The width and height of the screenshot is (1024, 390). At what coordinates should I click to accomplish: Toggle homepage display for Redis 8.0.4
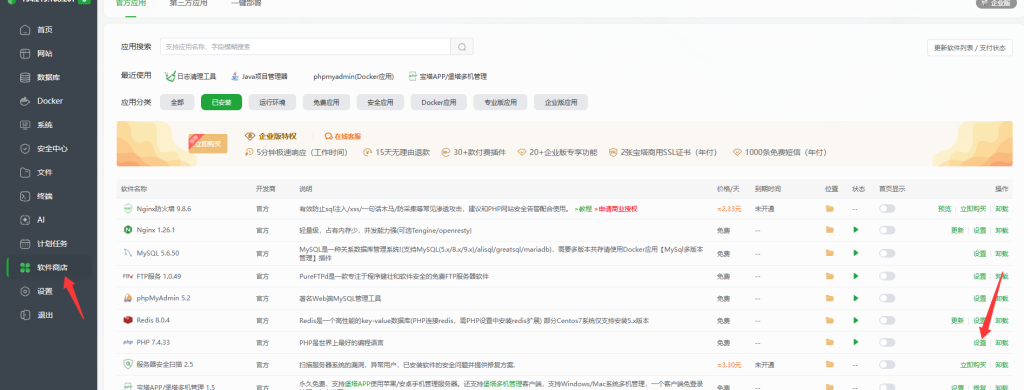[x=887, y=321]
